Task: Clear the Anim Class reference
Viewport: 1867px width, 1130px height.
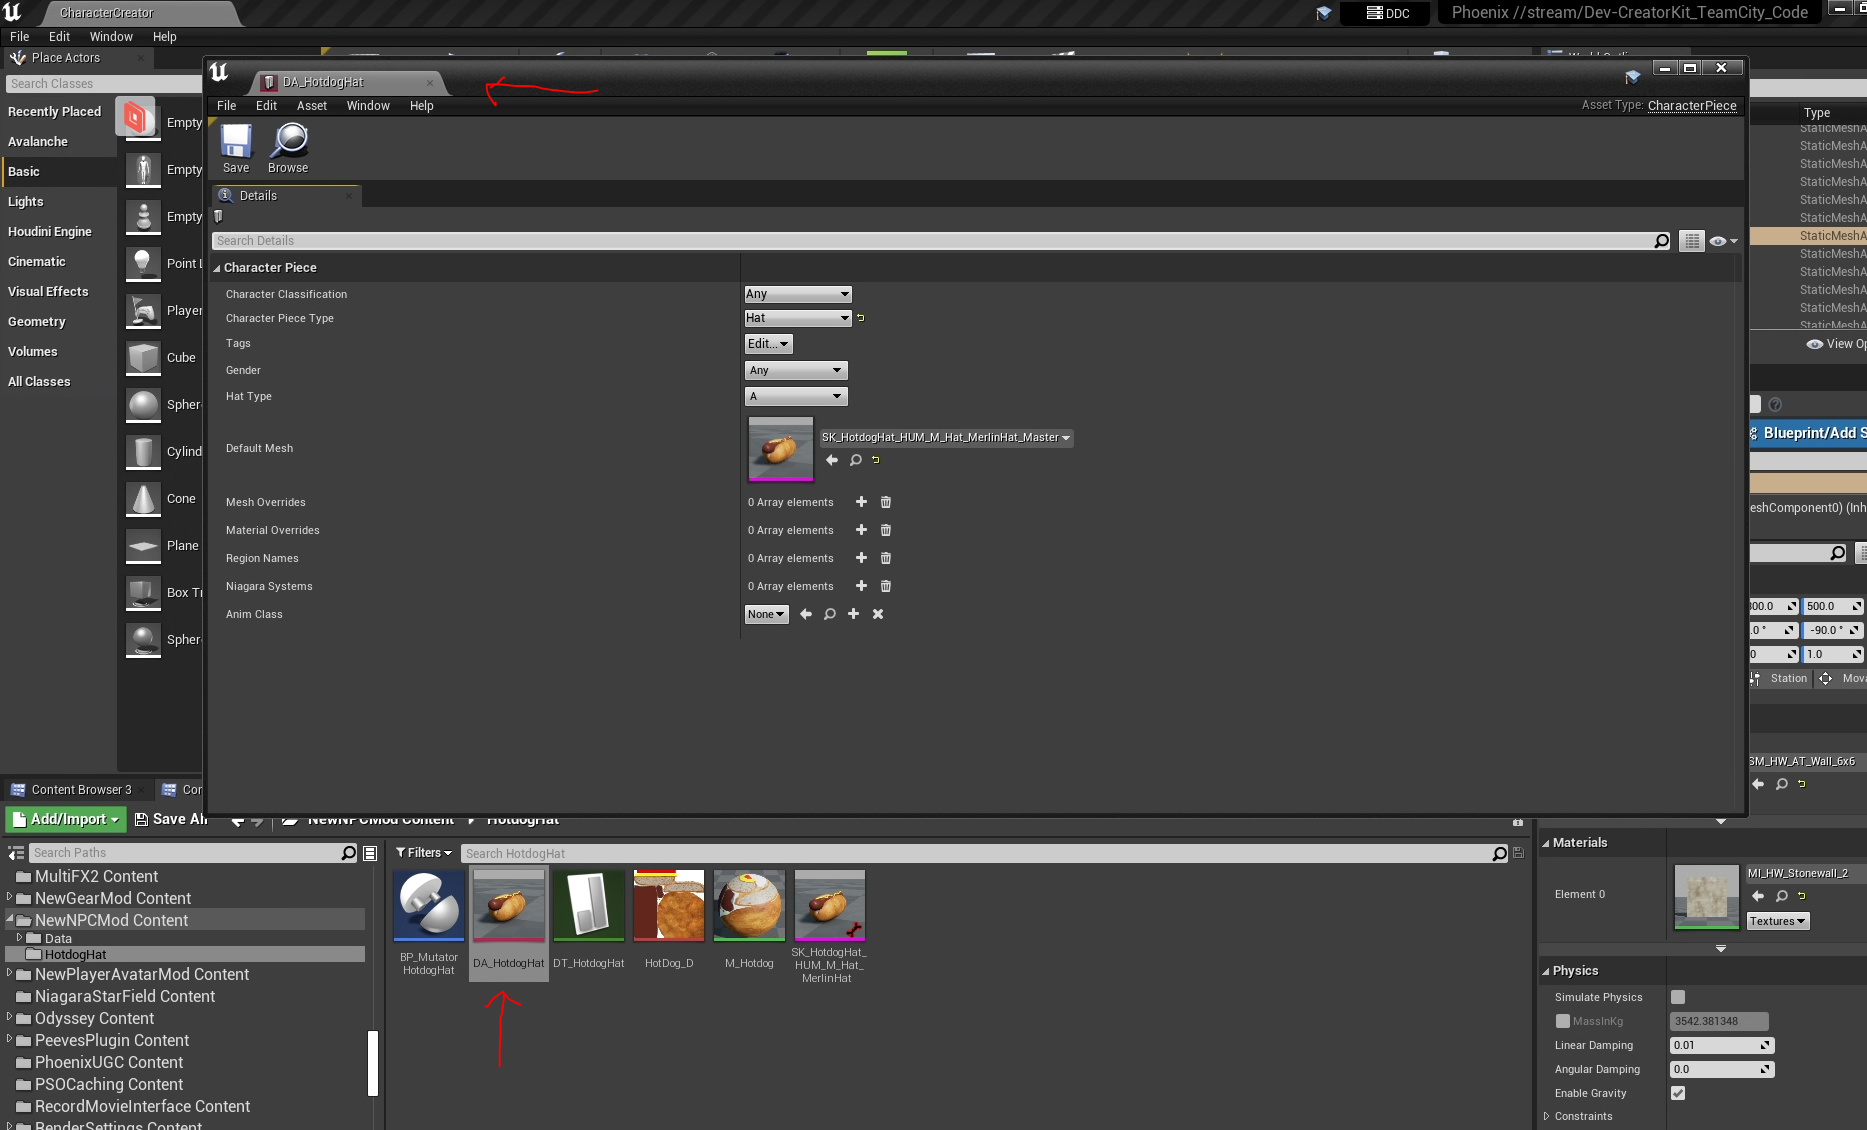Action: (x=878, y=614)
